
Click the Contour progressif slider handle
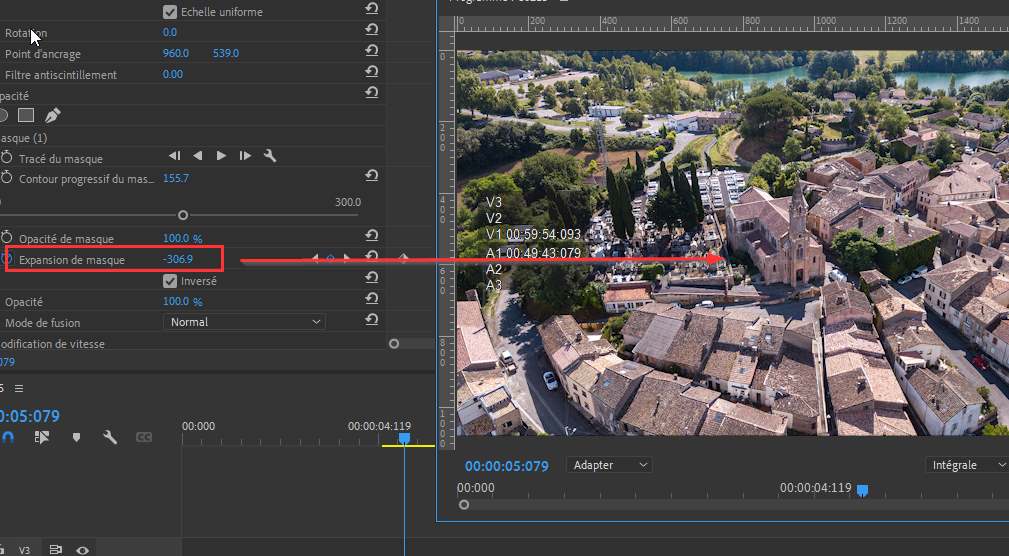coord(183,215)
